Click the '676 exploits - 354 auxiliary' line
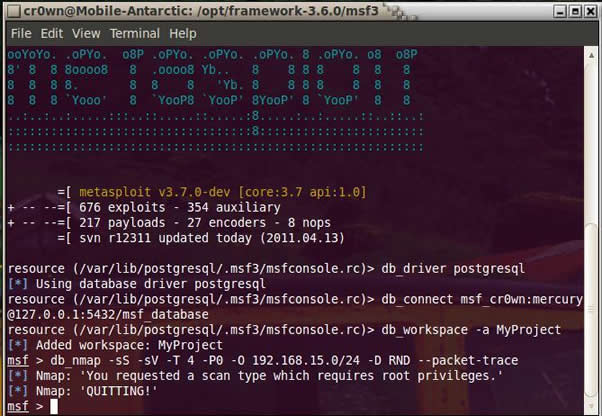This screenshot has width=602, height=416. point(180,207)
